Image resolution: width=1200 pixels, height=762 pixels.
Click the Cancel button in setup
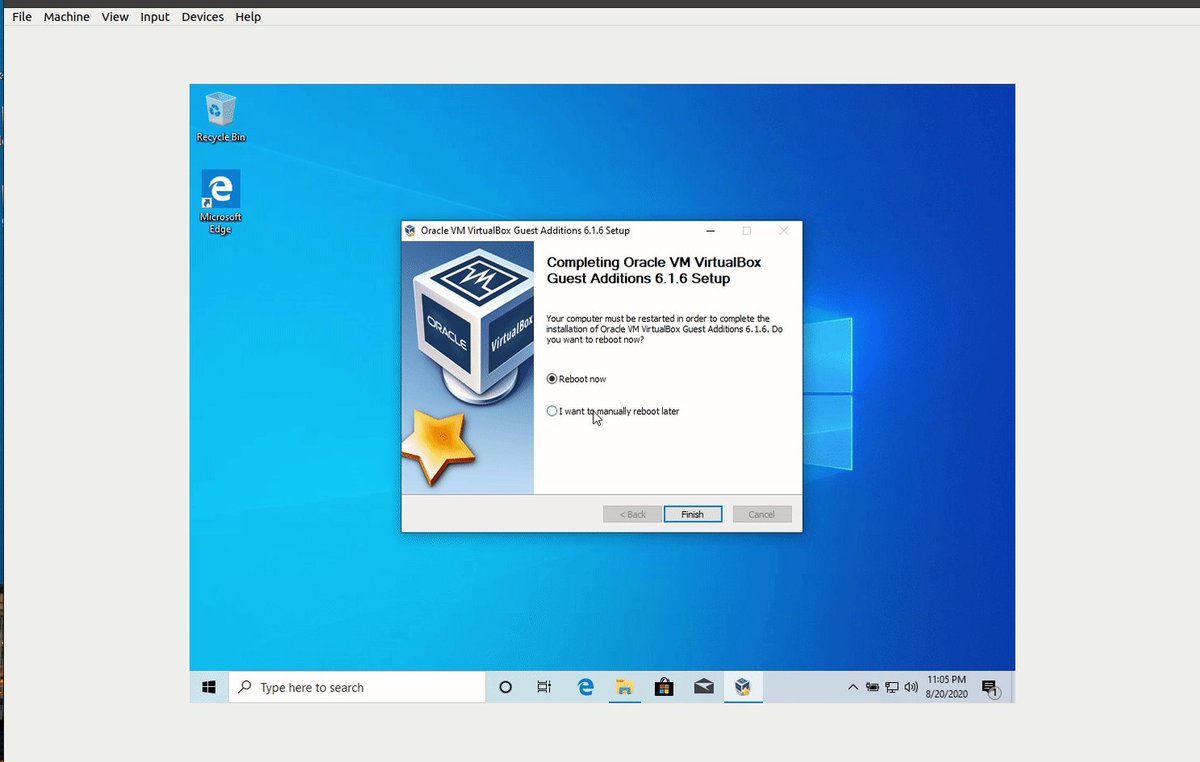coord(762,514)
